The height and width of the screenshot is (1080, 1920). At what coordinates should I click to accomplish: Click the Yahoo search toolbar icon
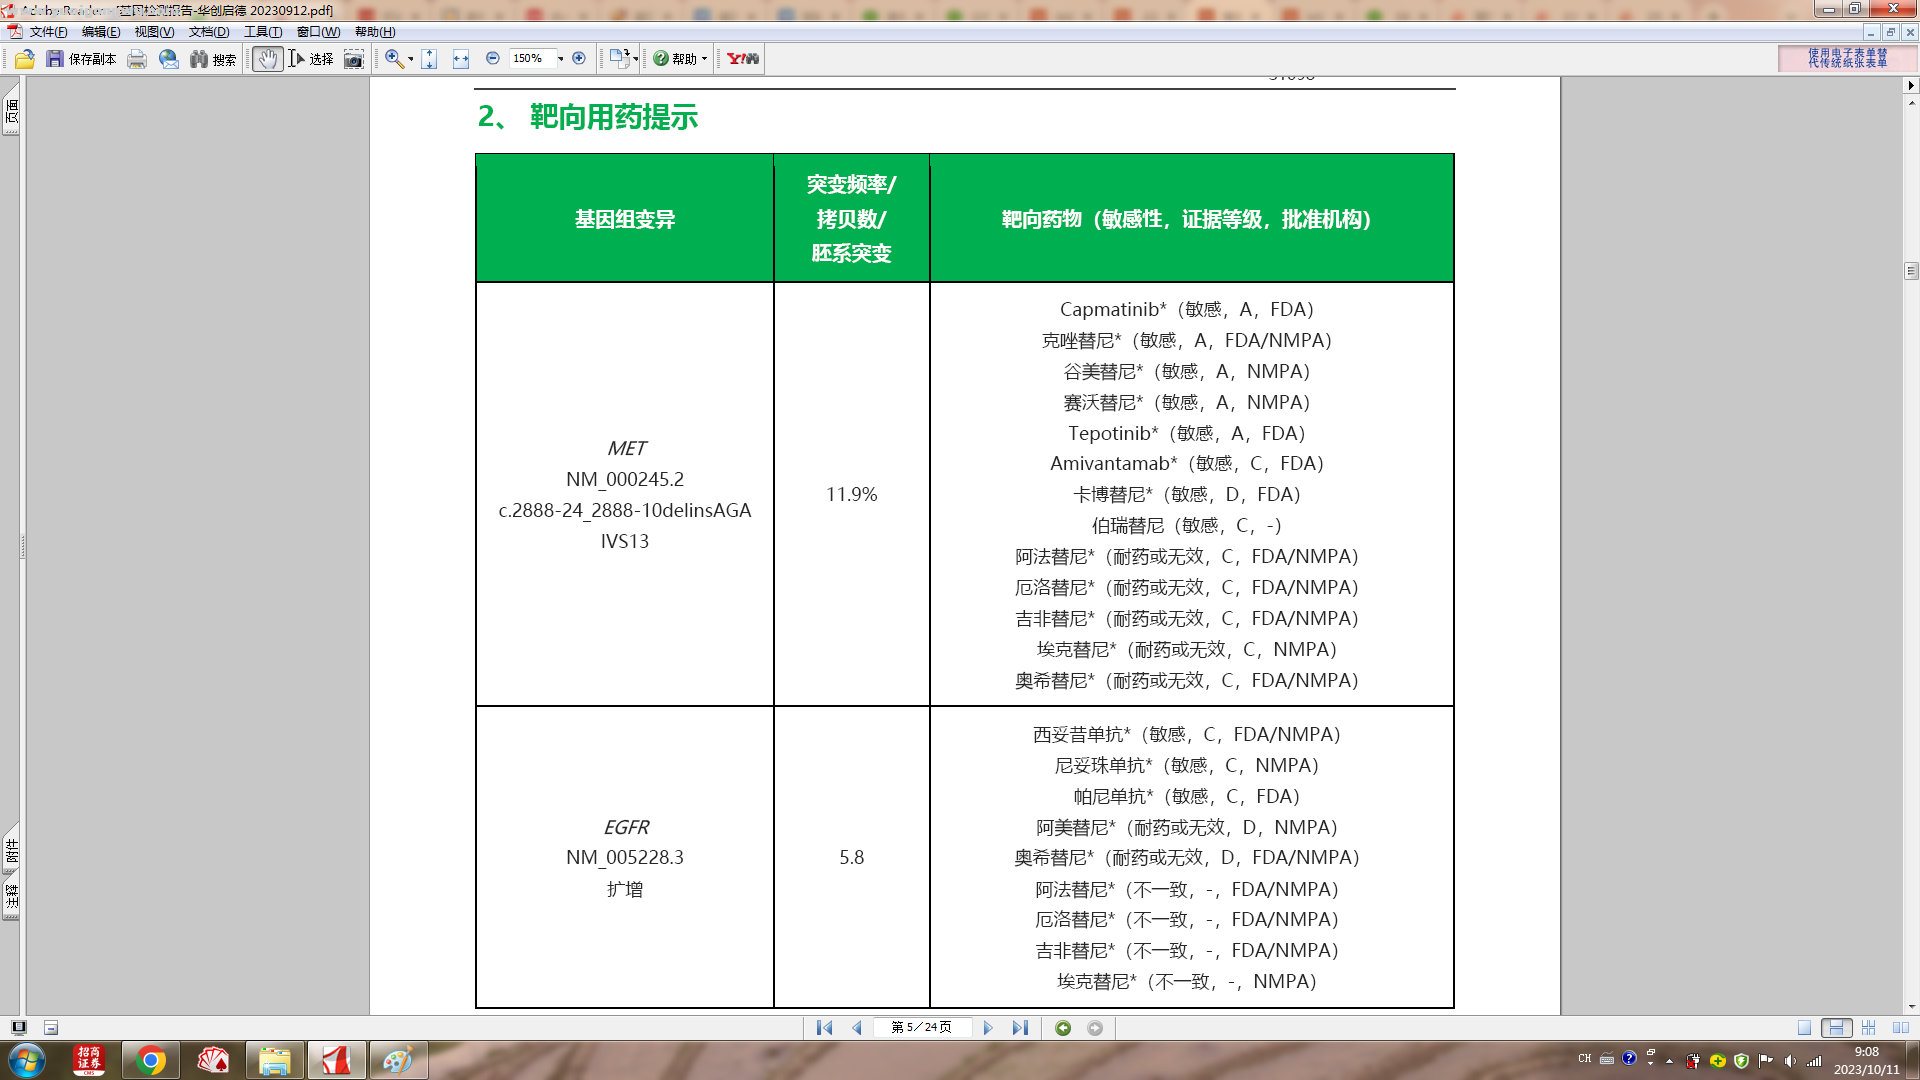(x=743, y=59)
